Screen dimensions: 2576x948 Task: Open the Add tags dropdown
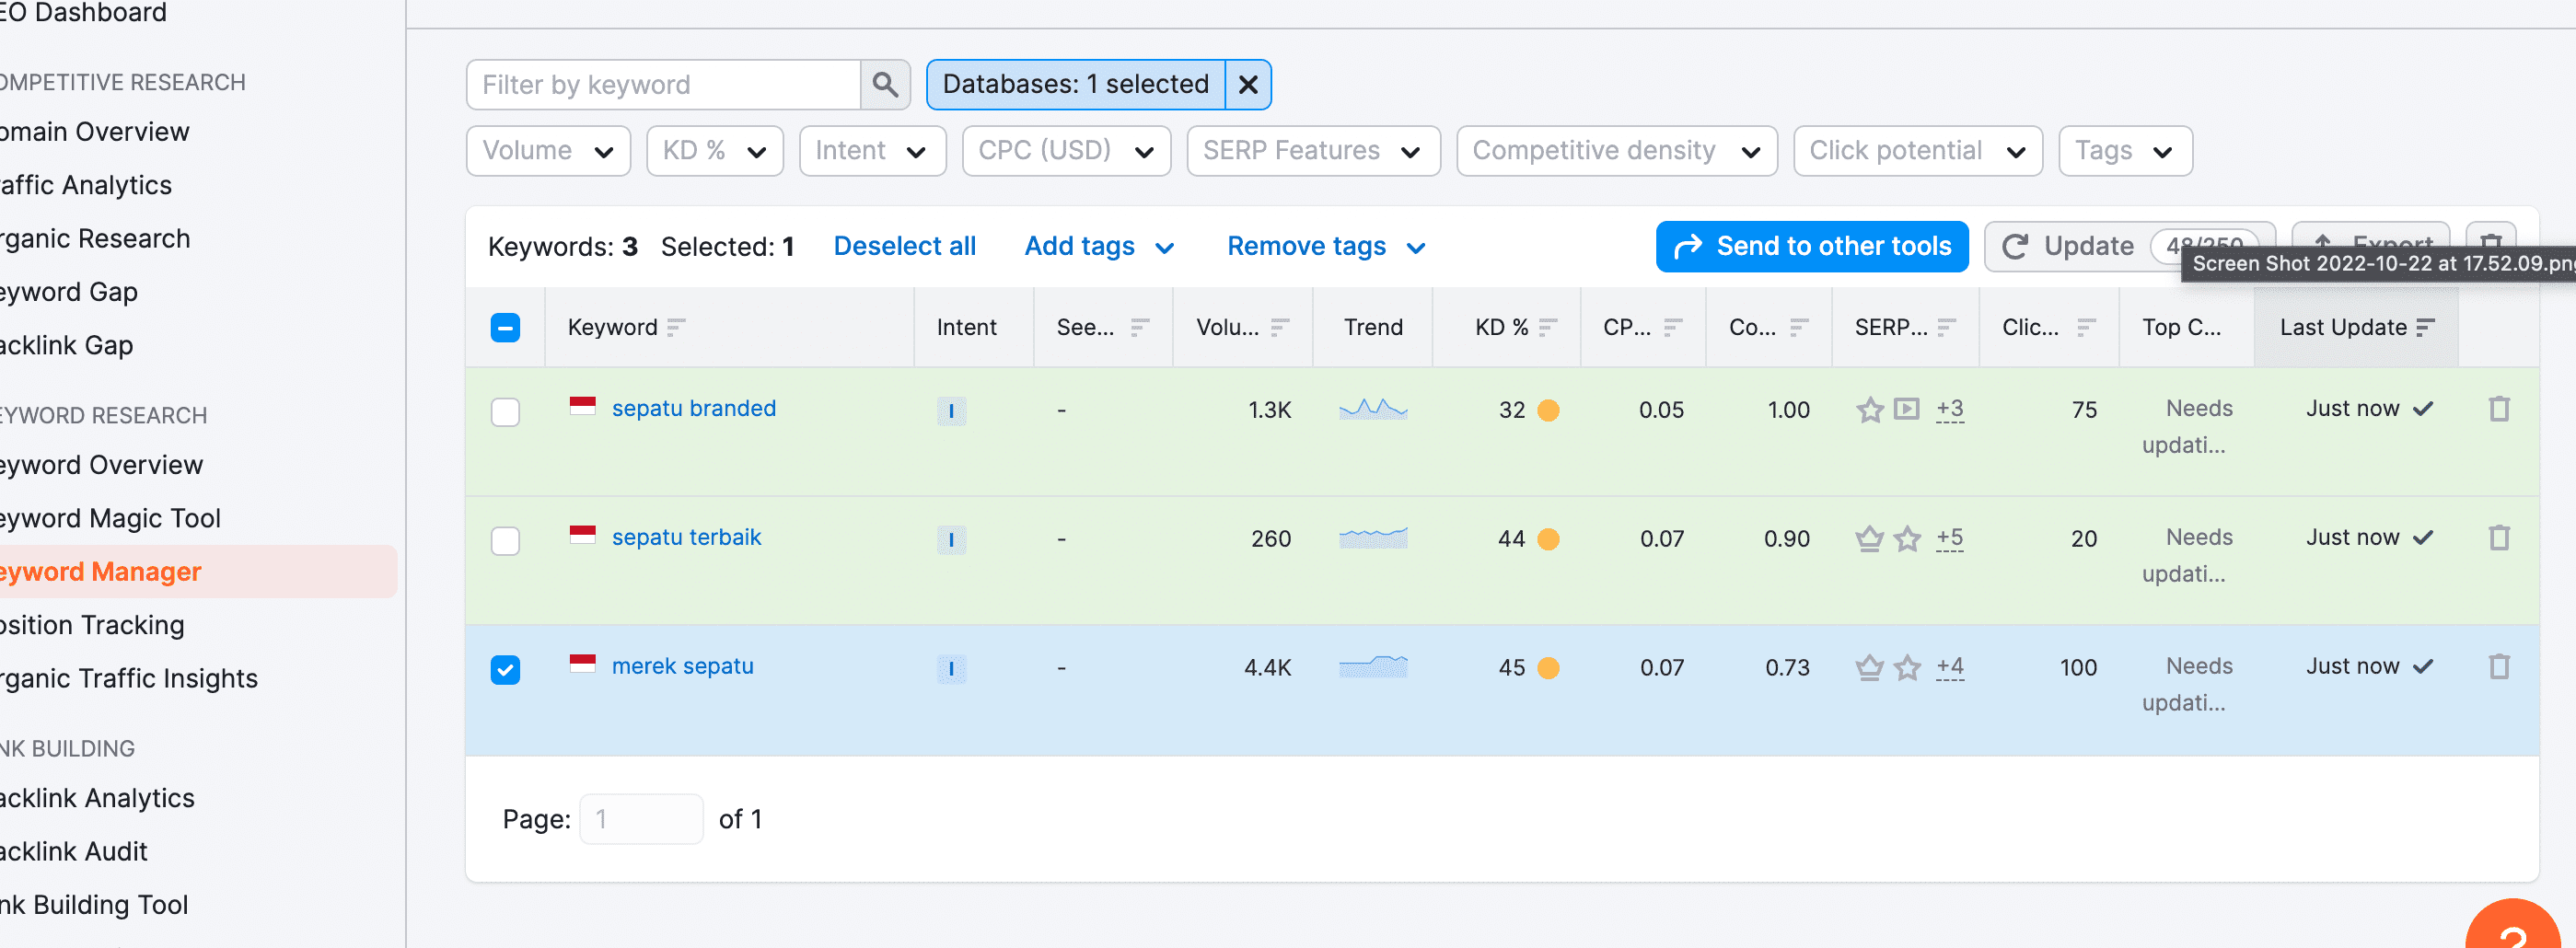pyautogui.click(x=1098, y=247)
